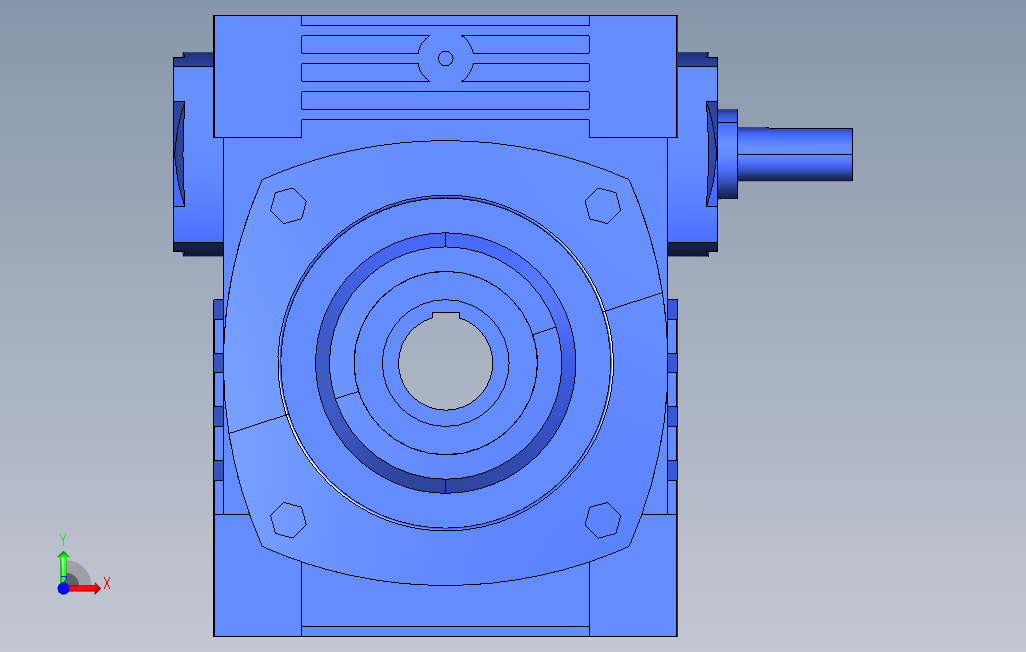The image size is (1026, 652).
Task: Select the protruding input shaft of the gearbox
Action: coord(795,154)
